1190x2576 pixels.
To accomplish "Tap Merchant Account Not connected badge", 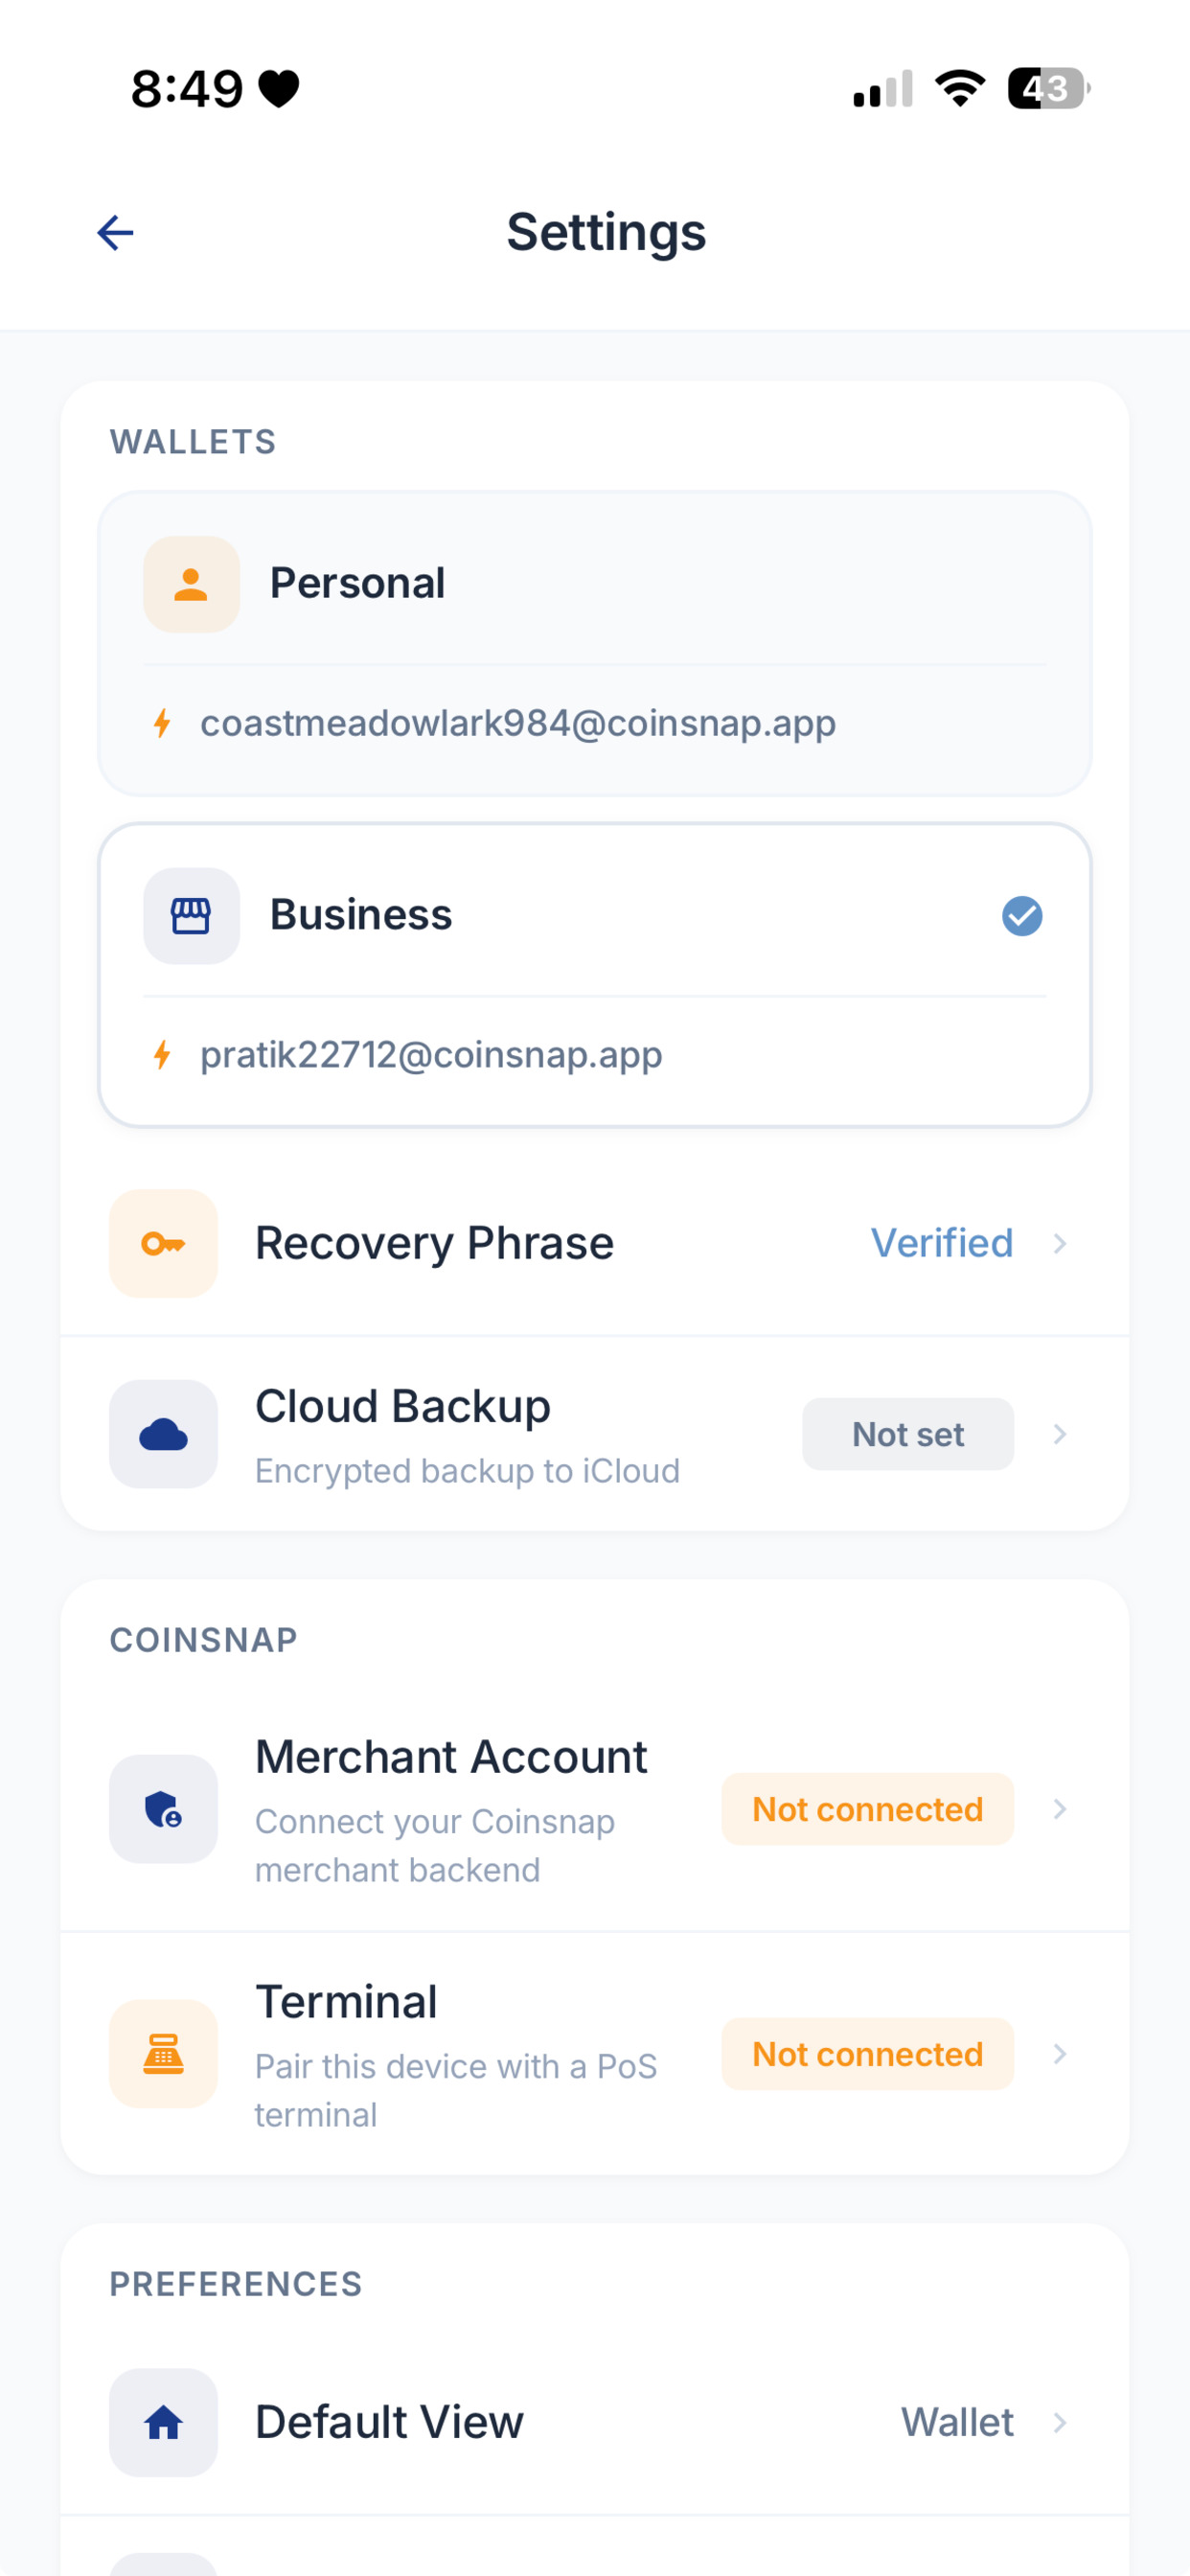I will pyautogui.click(x=868, y=1809).
